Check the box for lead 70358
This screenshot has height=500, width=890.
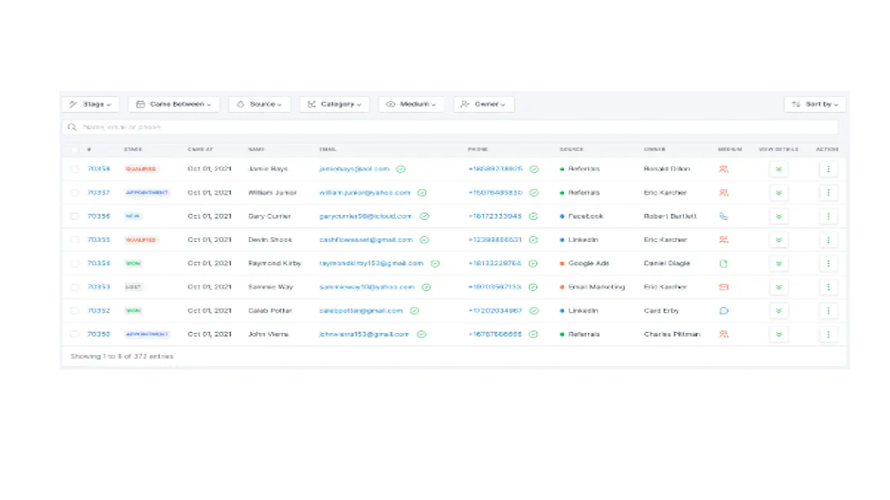point(74,169)
